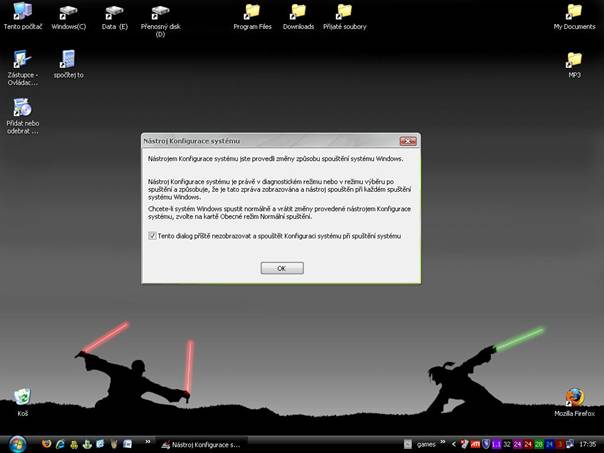Image resolution: width=604 pixels, height=453 pixels.
Task: Click the Nástroj Konfigurace taskbar button
Action: point(202,445)
